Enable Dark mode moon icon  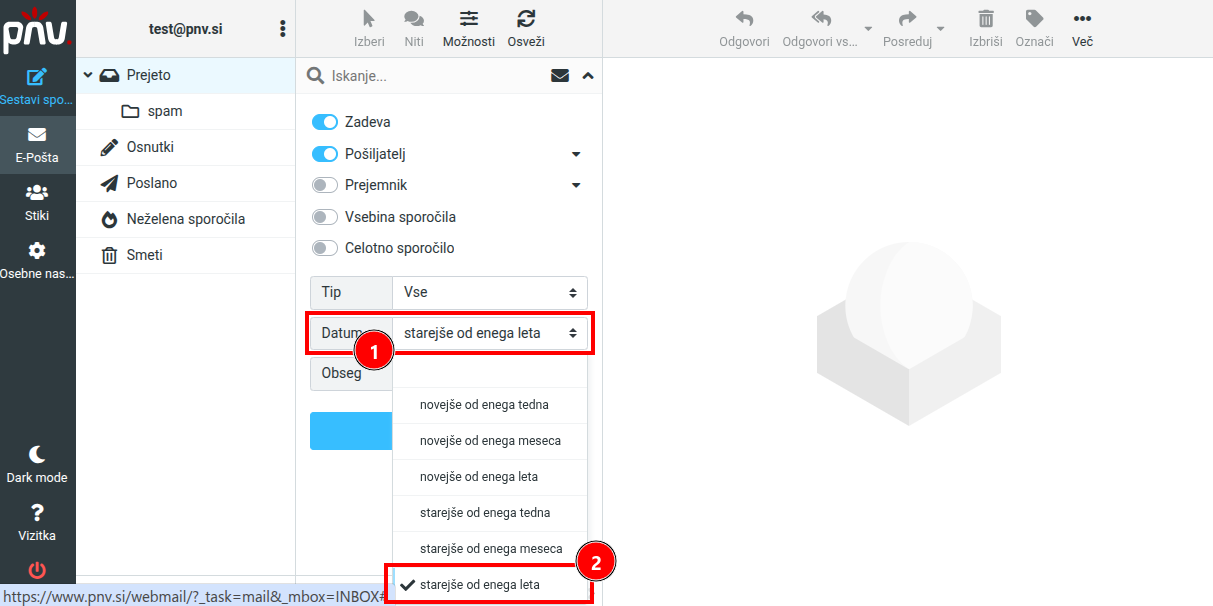37,454
